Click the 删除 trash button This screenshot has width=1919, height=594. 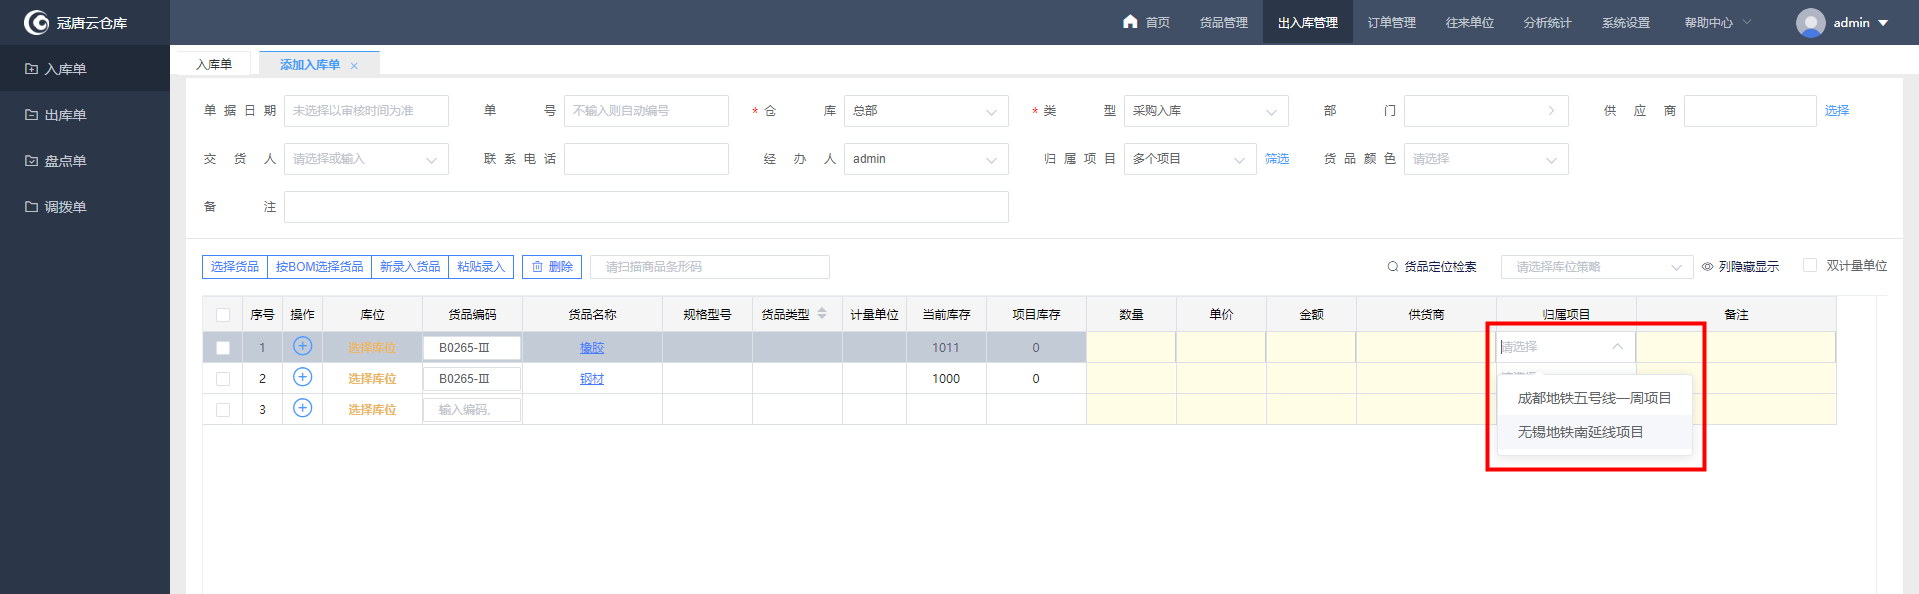point(552,267)
